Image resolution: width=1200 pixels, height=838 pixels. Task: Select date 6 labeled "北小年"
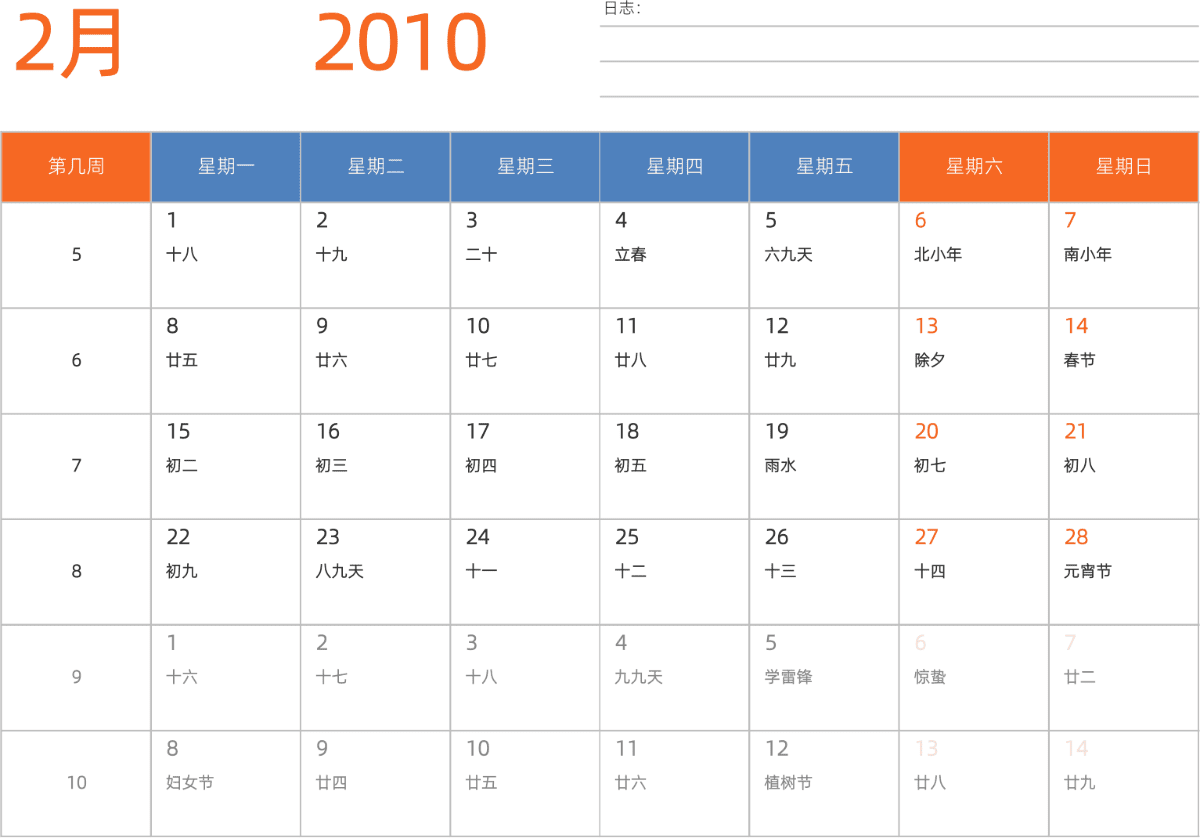pyautogui.click(x=974, y=255)
